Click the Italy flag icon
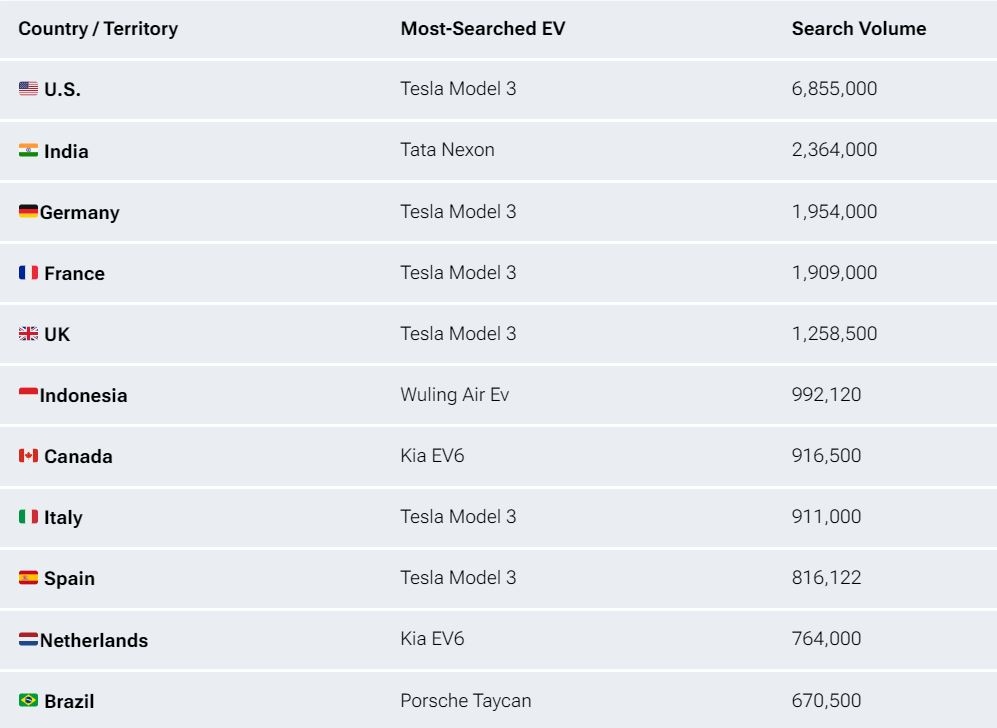 (29, 516)
